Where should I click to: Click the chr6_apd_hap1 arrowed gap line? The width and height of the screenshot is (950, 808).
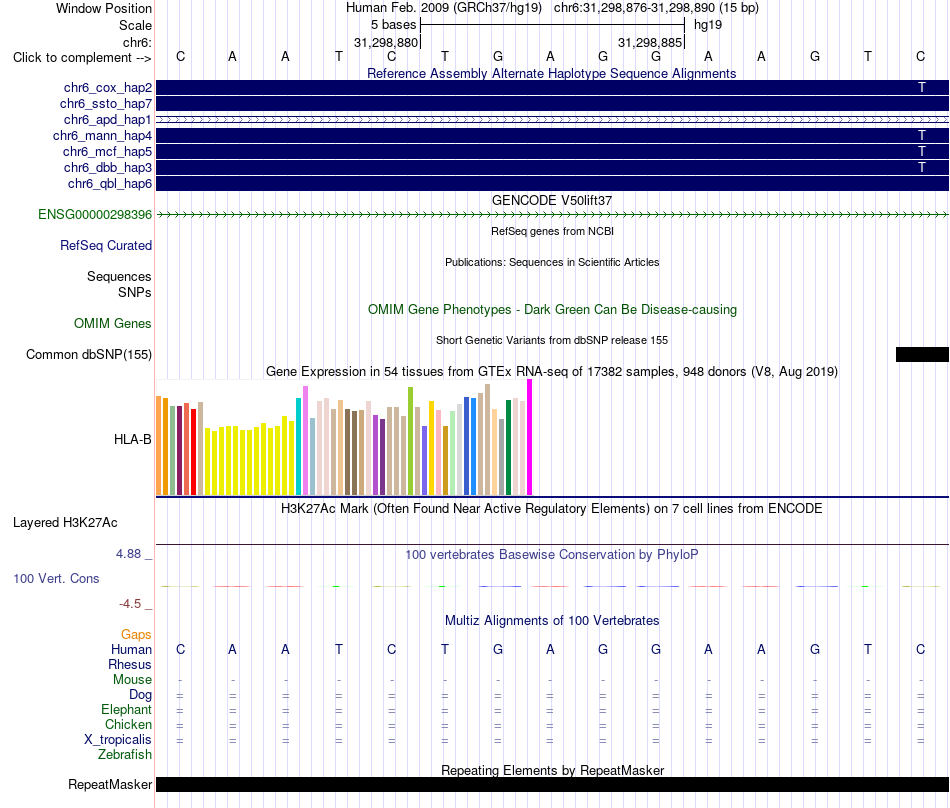(x=552, y=119)
